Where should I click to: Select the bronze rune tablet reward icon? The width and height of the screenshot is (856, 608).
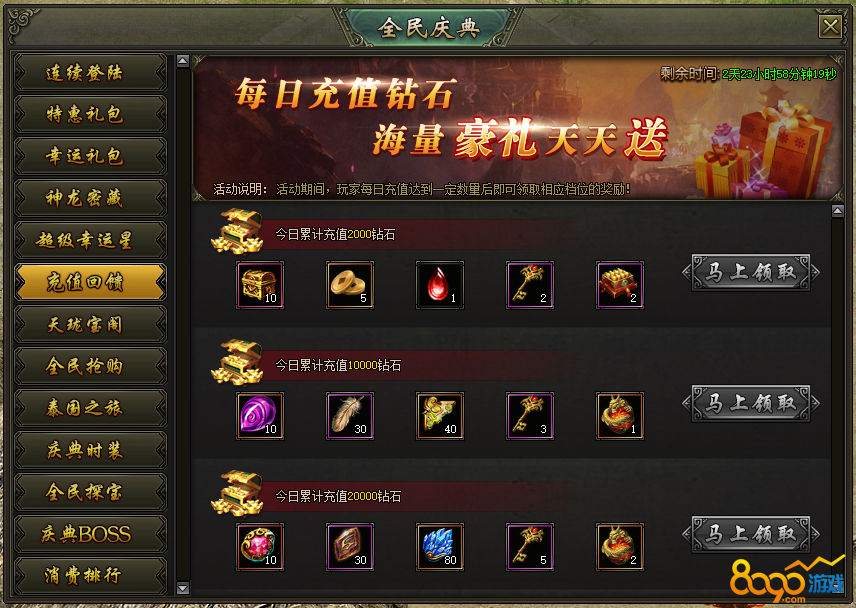[350, 547]
